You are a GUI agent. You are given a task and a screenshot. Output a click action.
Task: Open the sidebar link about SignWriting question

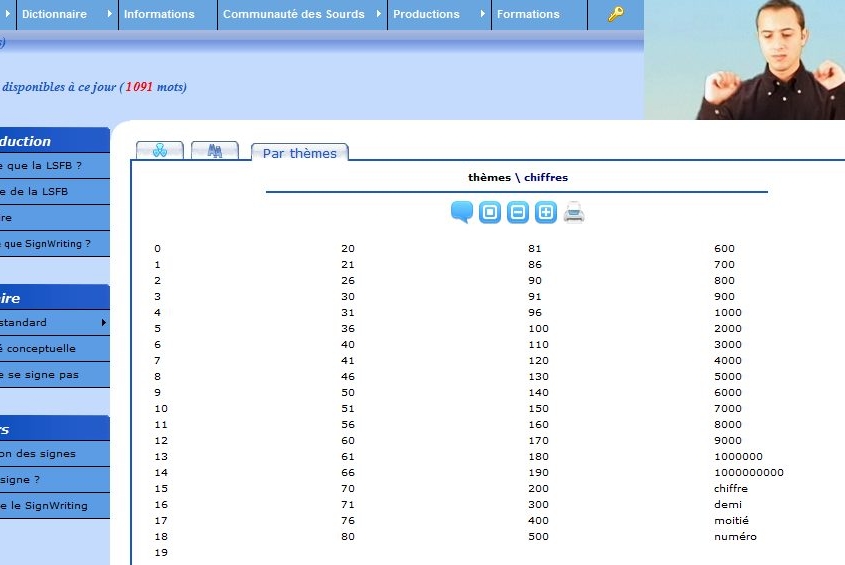45,244
